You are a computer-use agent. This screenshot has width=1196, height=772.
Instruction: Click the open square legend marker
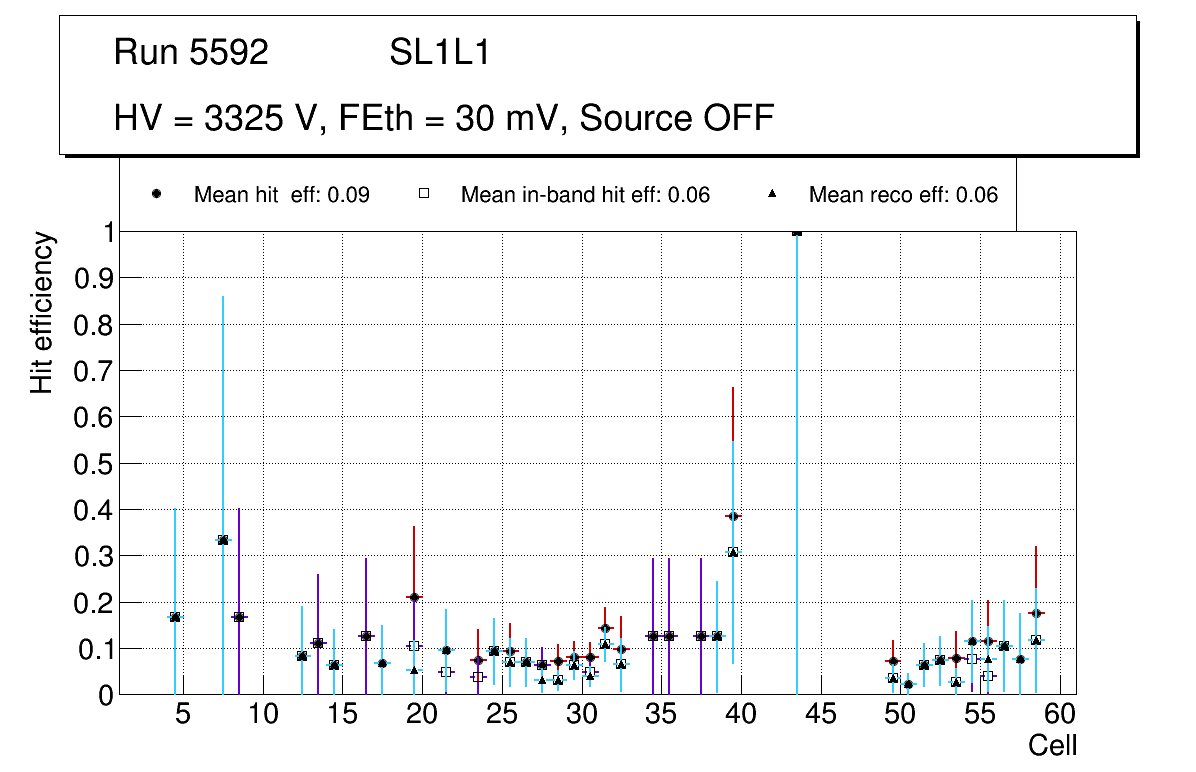coord(423,194)
